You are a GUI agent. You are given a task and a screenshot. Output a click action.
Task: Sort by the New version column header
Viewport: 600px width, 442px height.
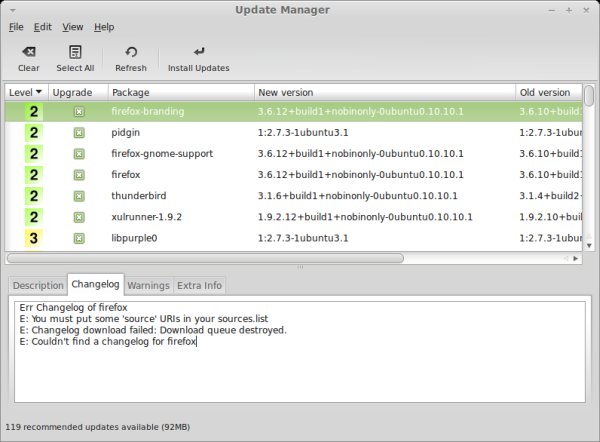[384, 92]
